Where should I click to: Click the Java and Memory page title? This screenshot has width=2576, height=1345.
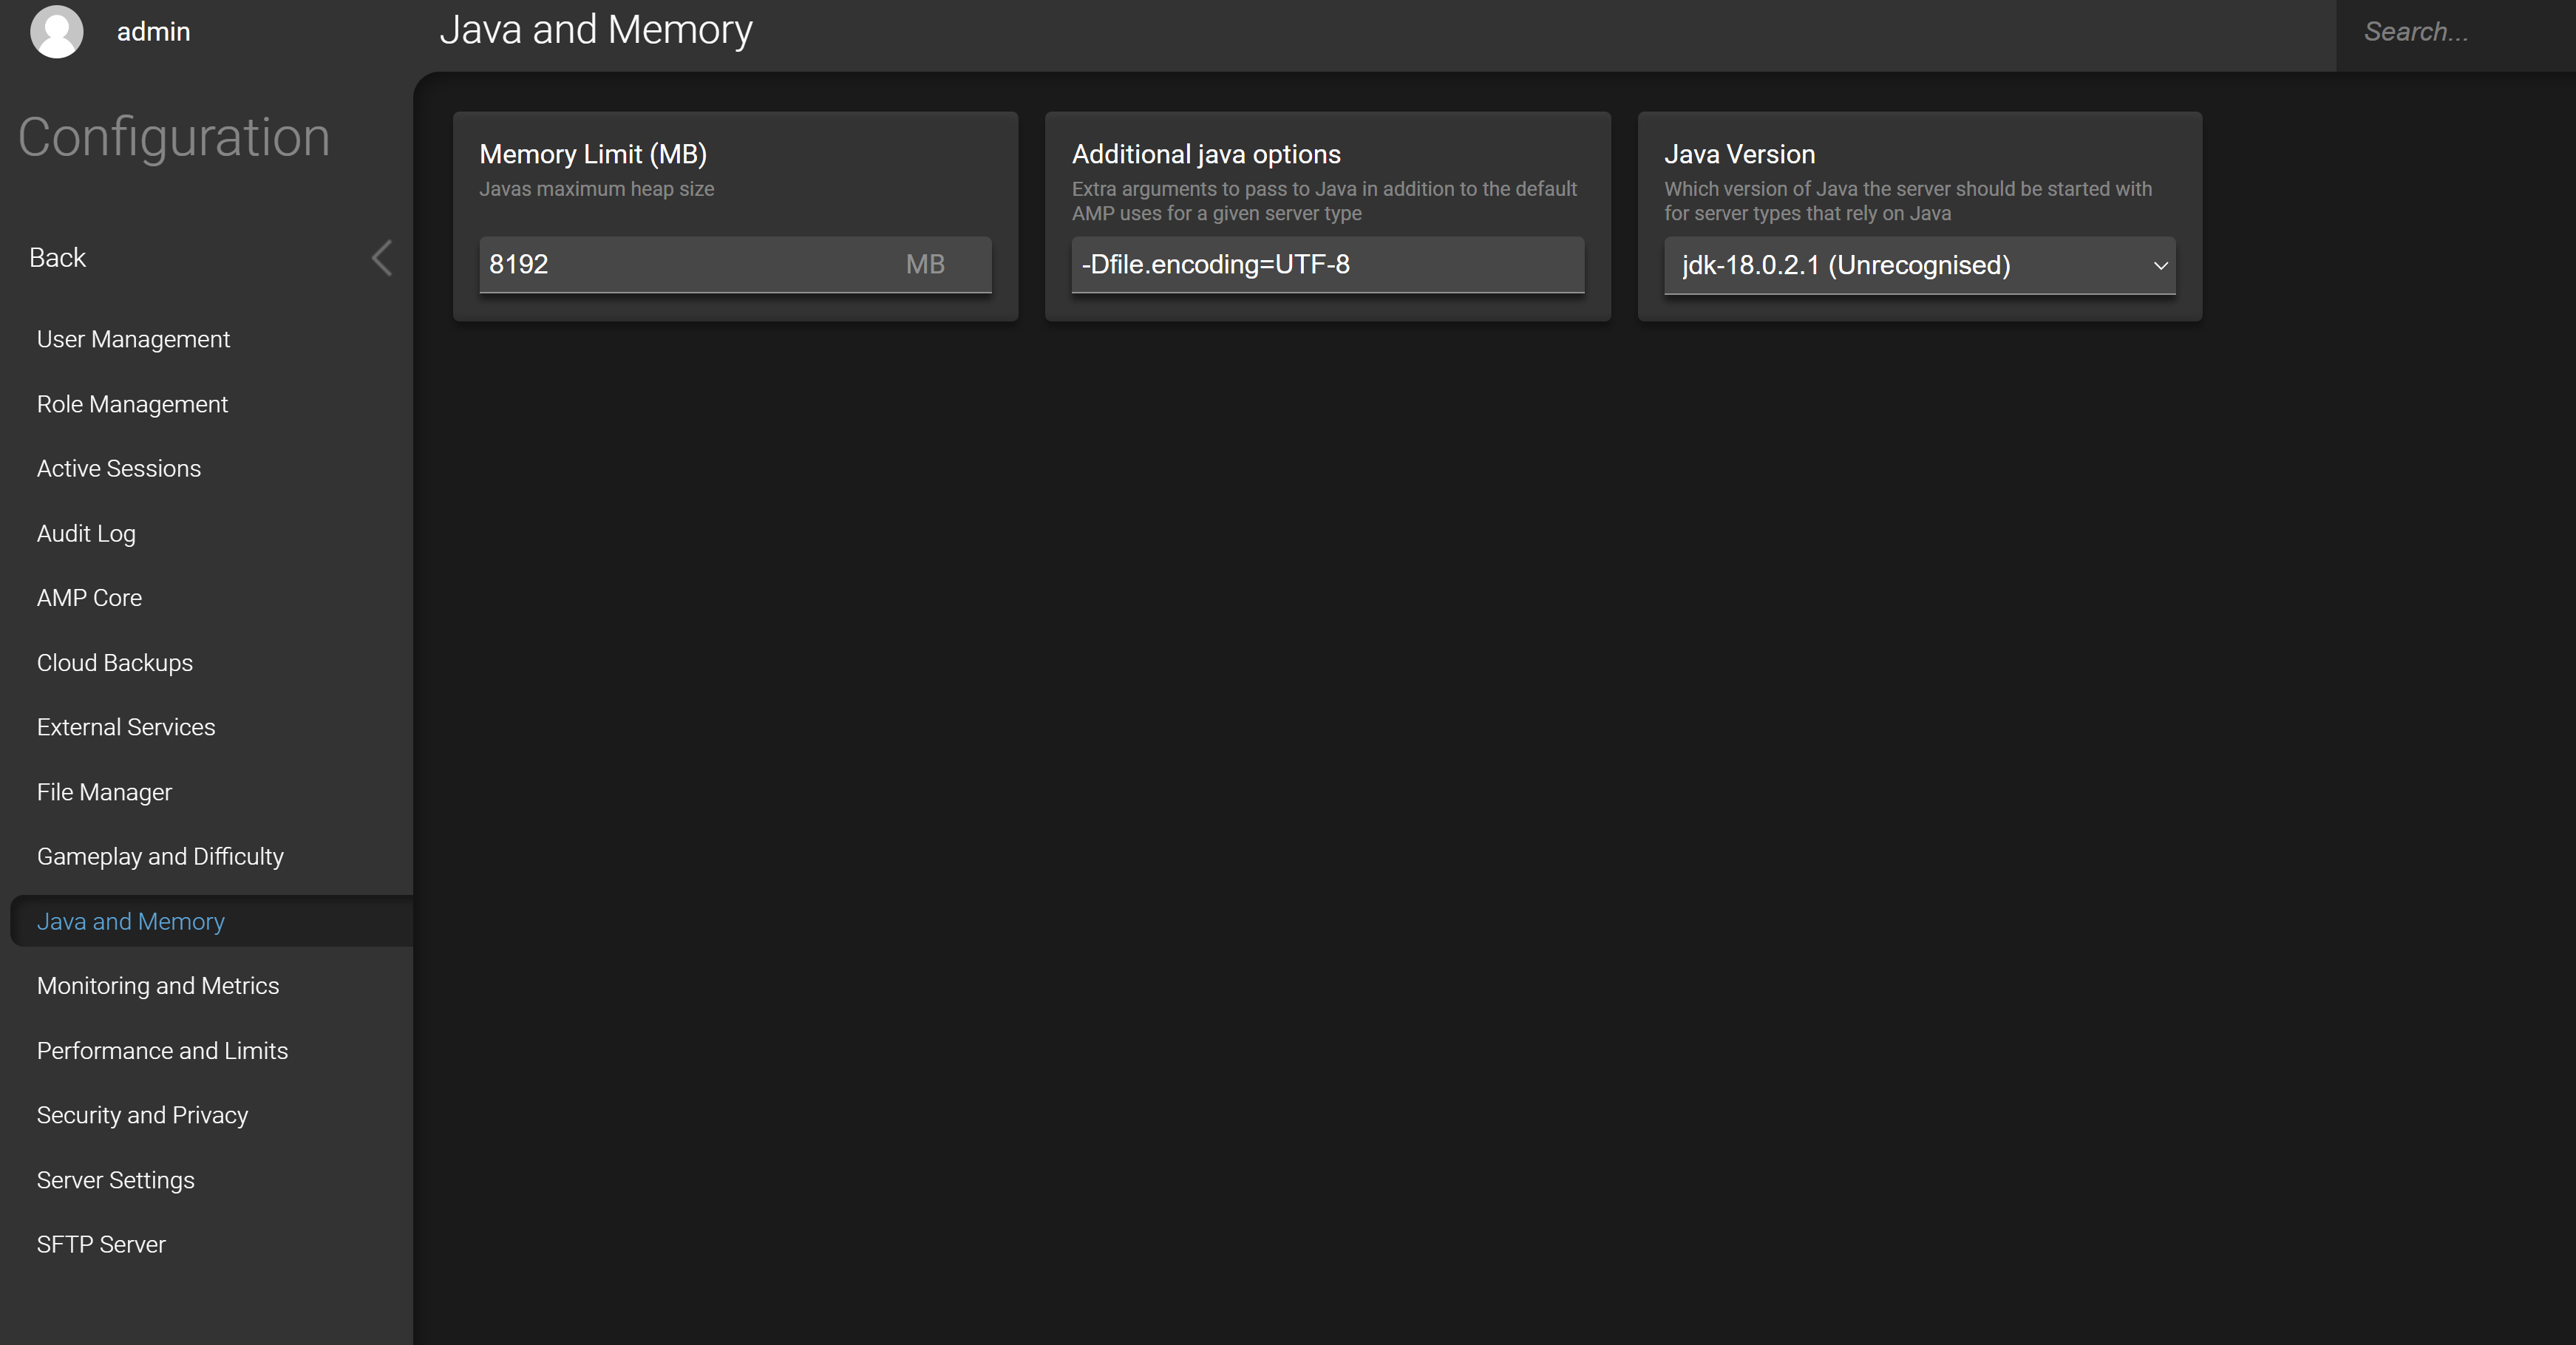click(x=596, y=30)
